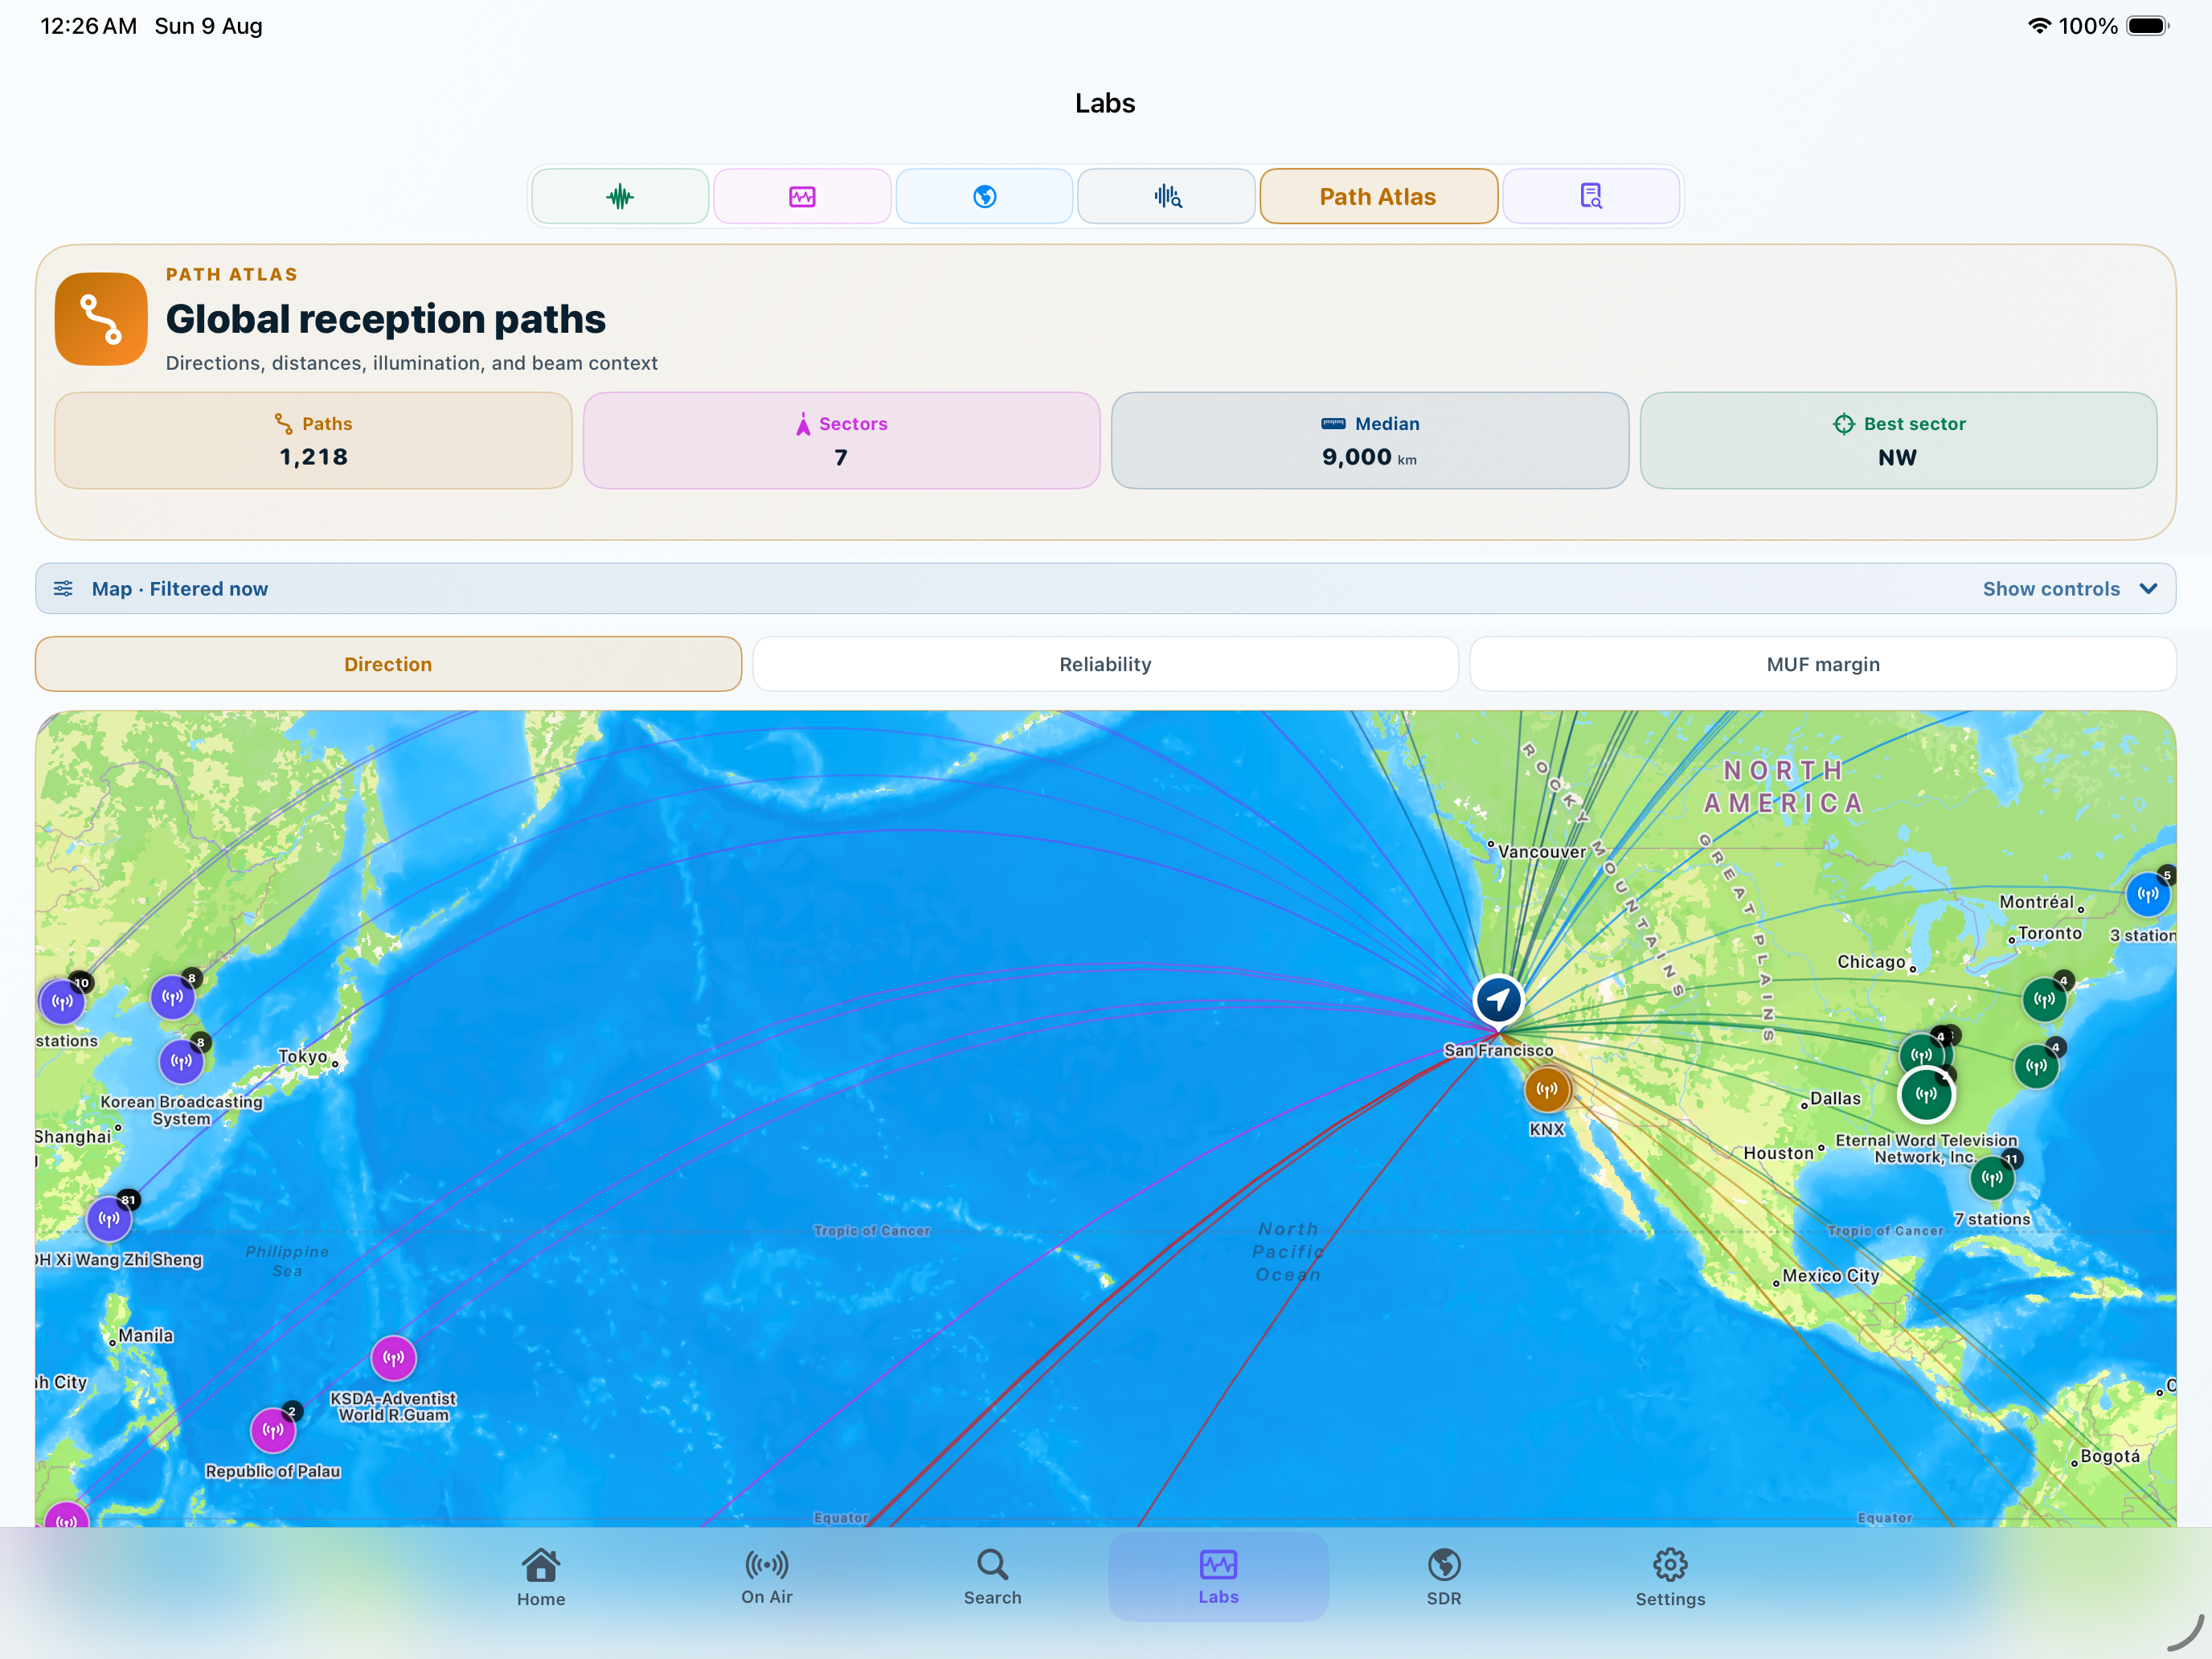Tap the Eternal Word Television Network marker
Screen dimensions: 2212x1659
(1926, 1095)
